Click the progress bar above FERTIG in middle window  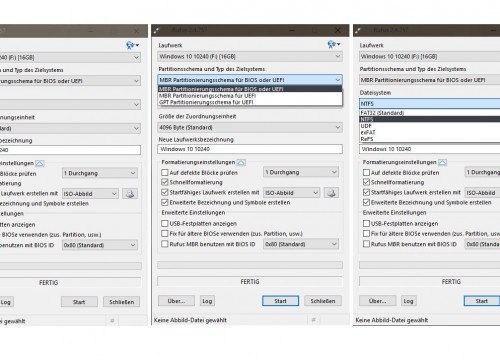pyautogui.click(x=250, y=265)
